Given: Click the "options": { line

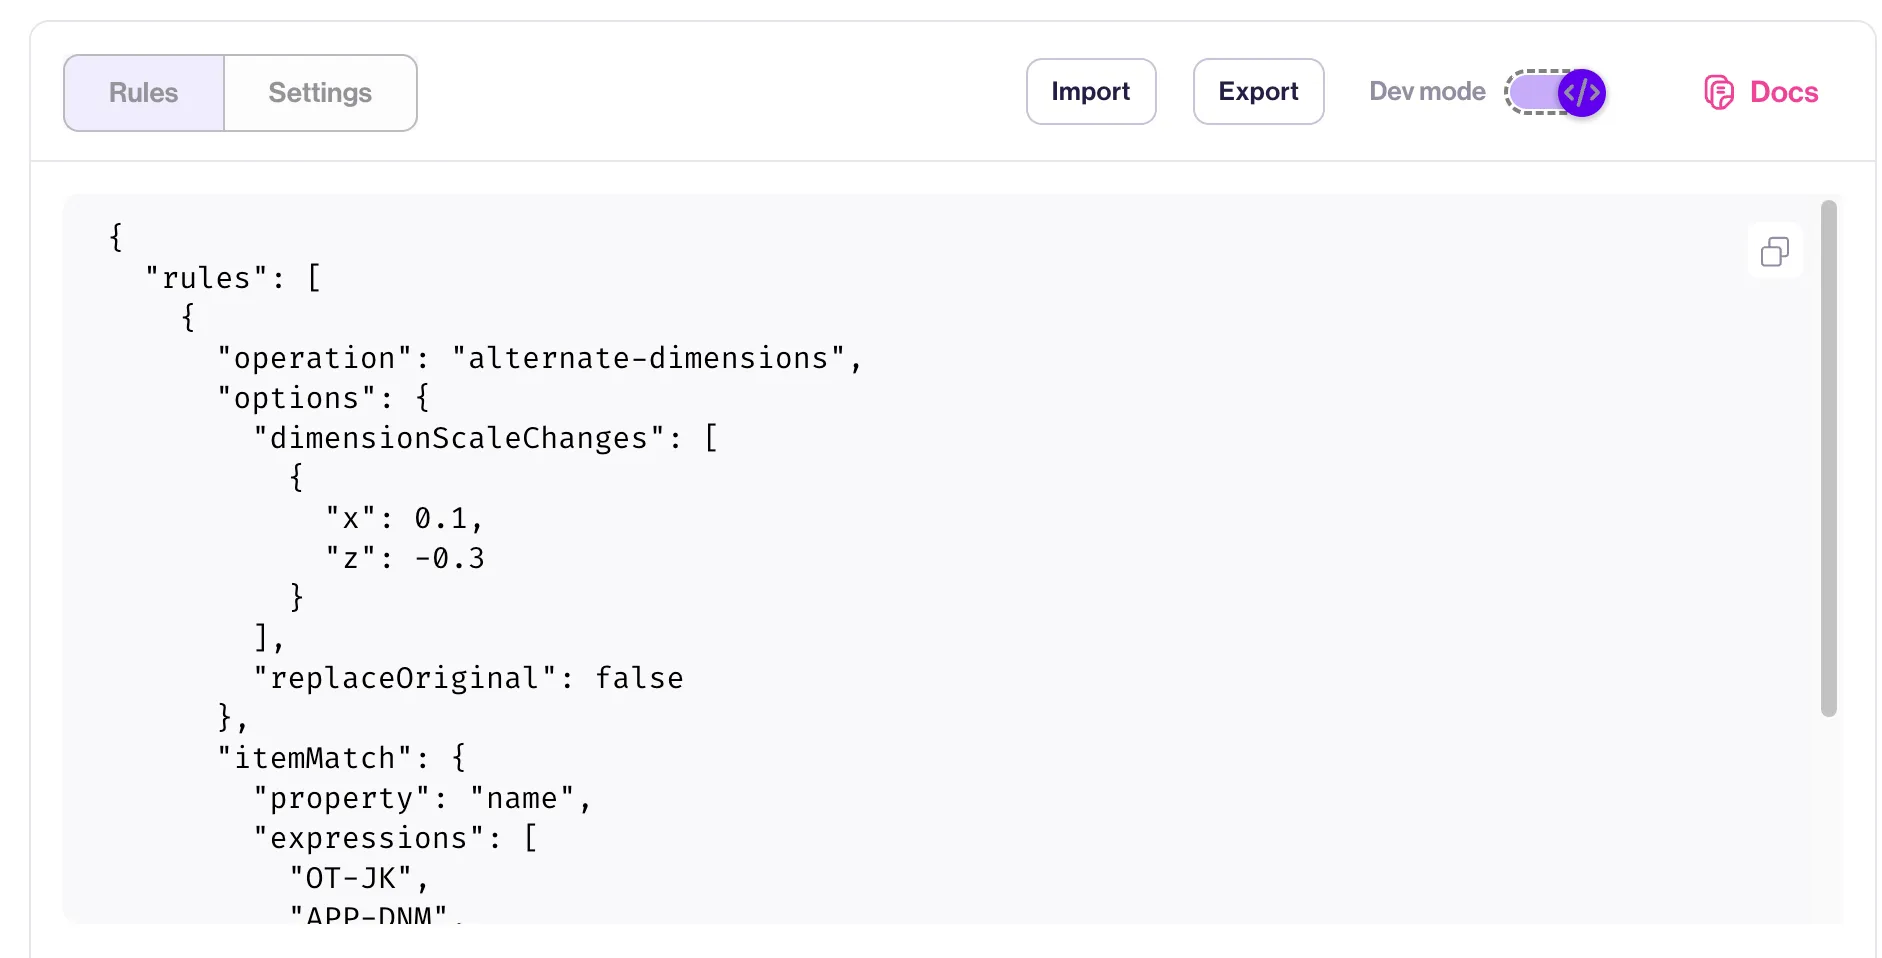Looking at the screenshot, I should [x=323, y=398].
